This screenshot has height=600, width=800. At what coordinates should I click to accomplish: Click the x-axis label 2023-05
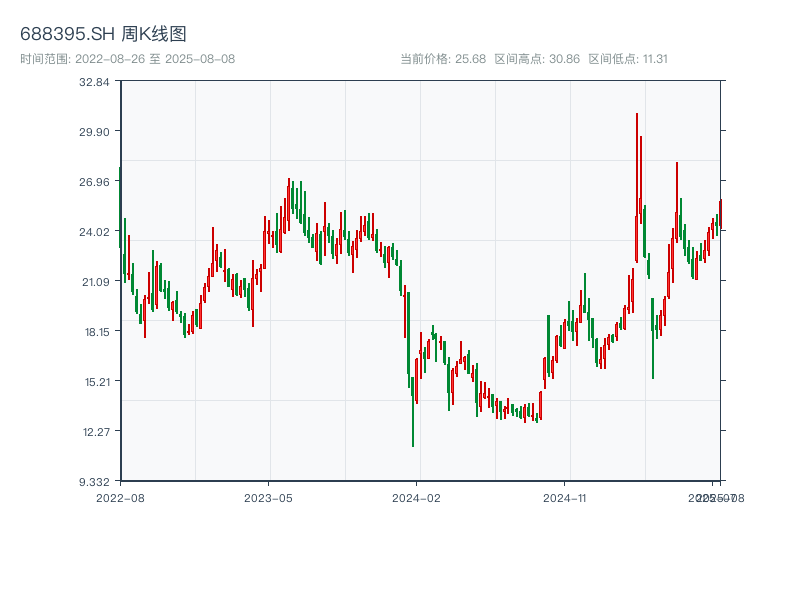268,498
